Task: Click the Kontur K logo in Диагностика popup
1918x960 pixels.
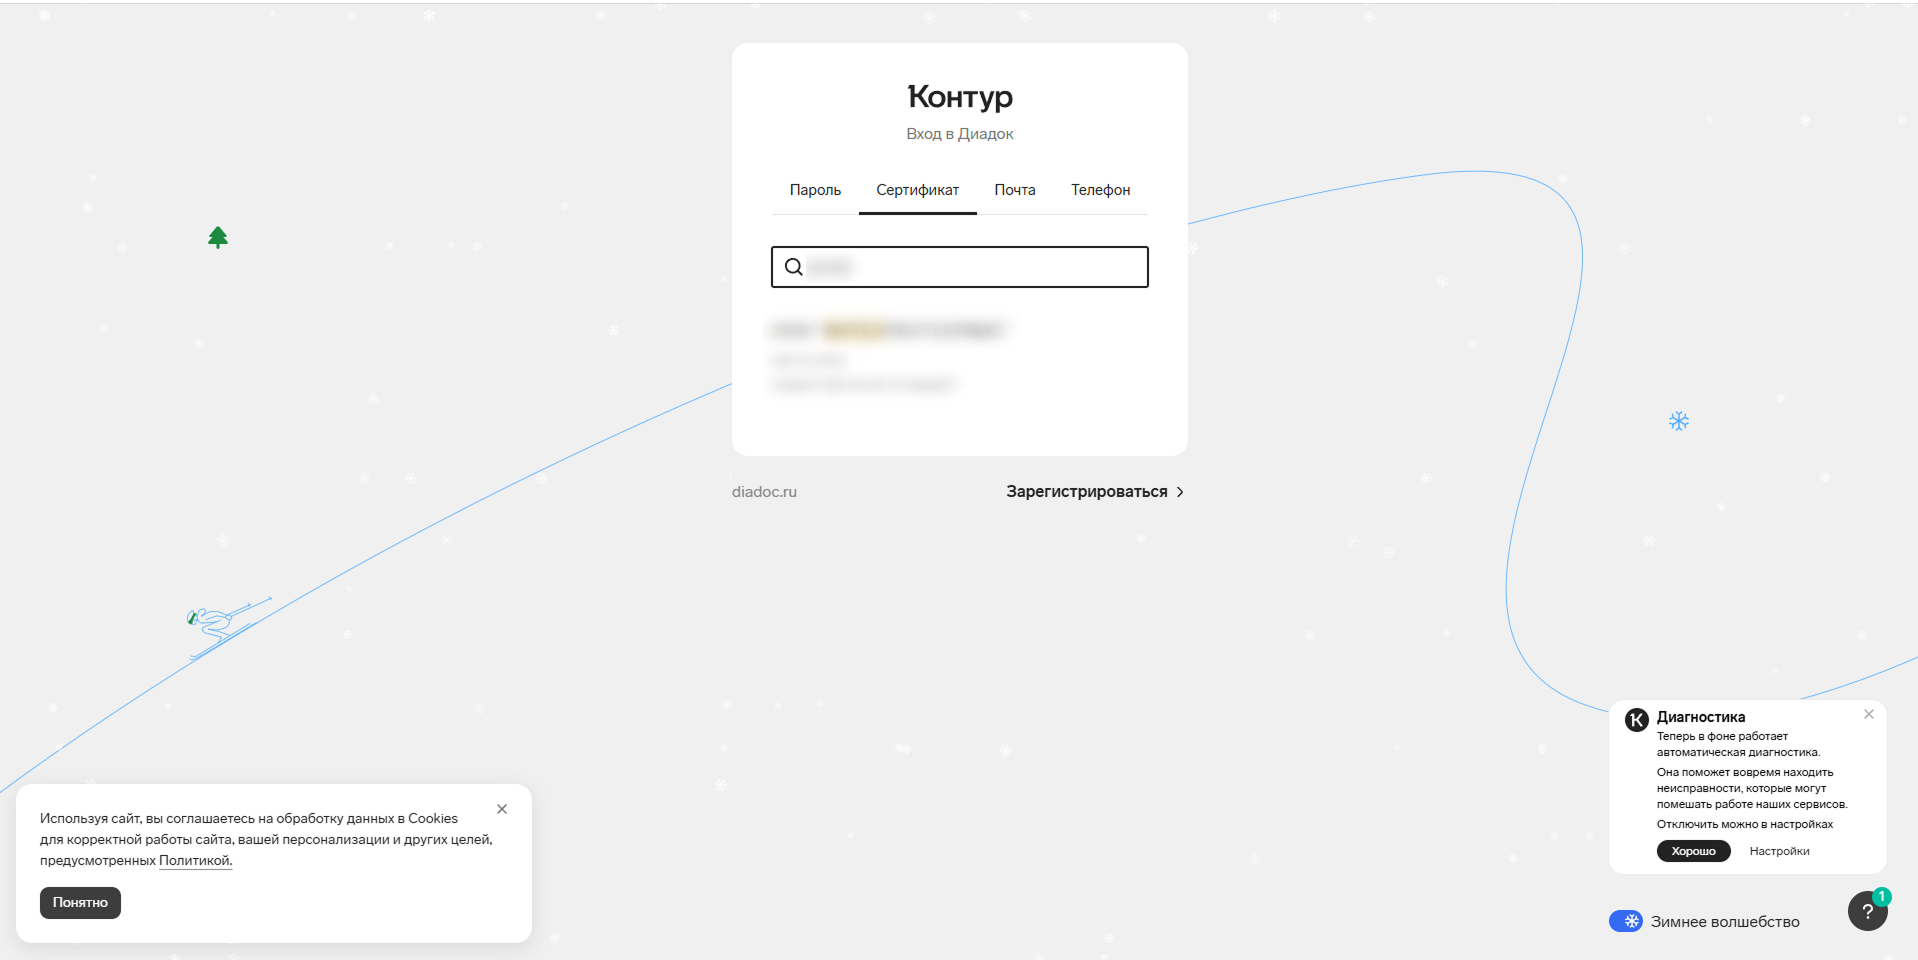Action: (1636, 720)
